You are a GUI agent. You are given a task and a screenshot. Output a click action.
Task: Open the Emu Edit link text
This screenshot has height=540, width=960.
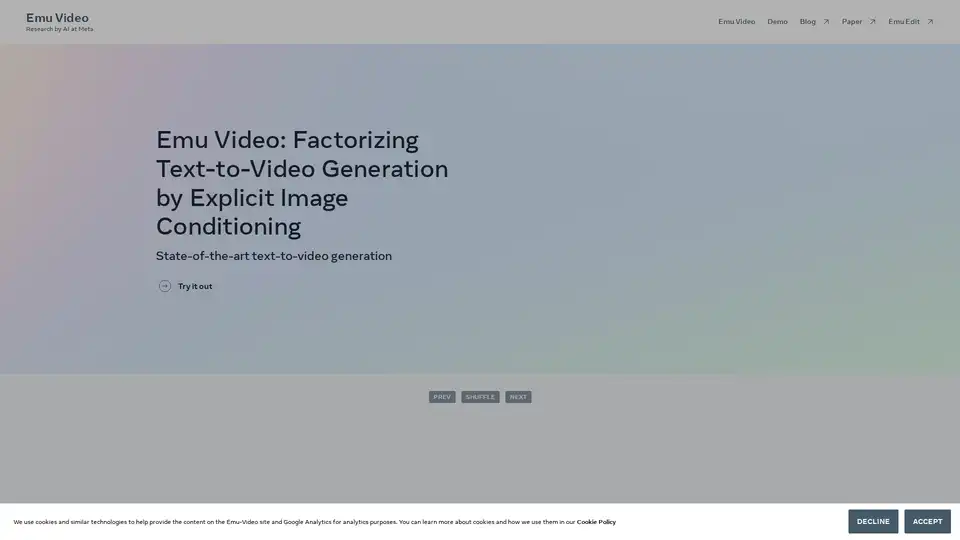[903, 21]
